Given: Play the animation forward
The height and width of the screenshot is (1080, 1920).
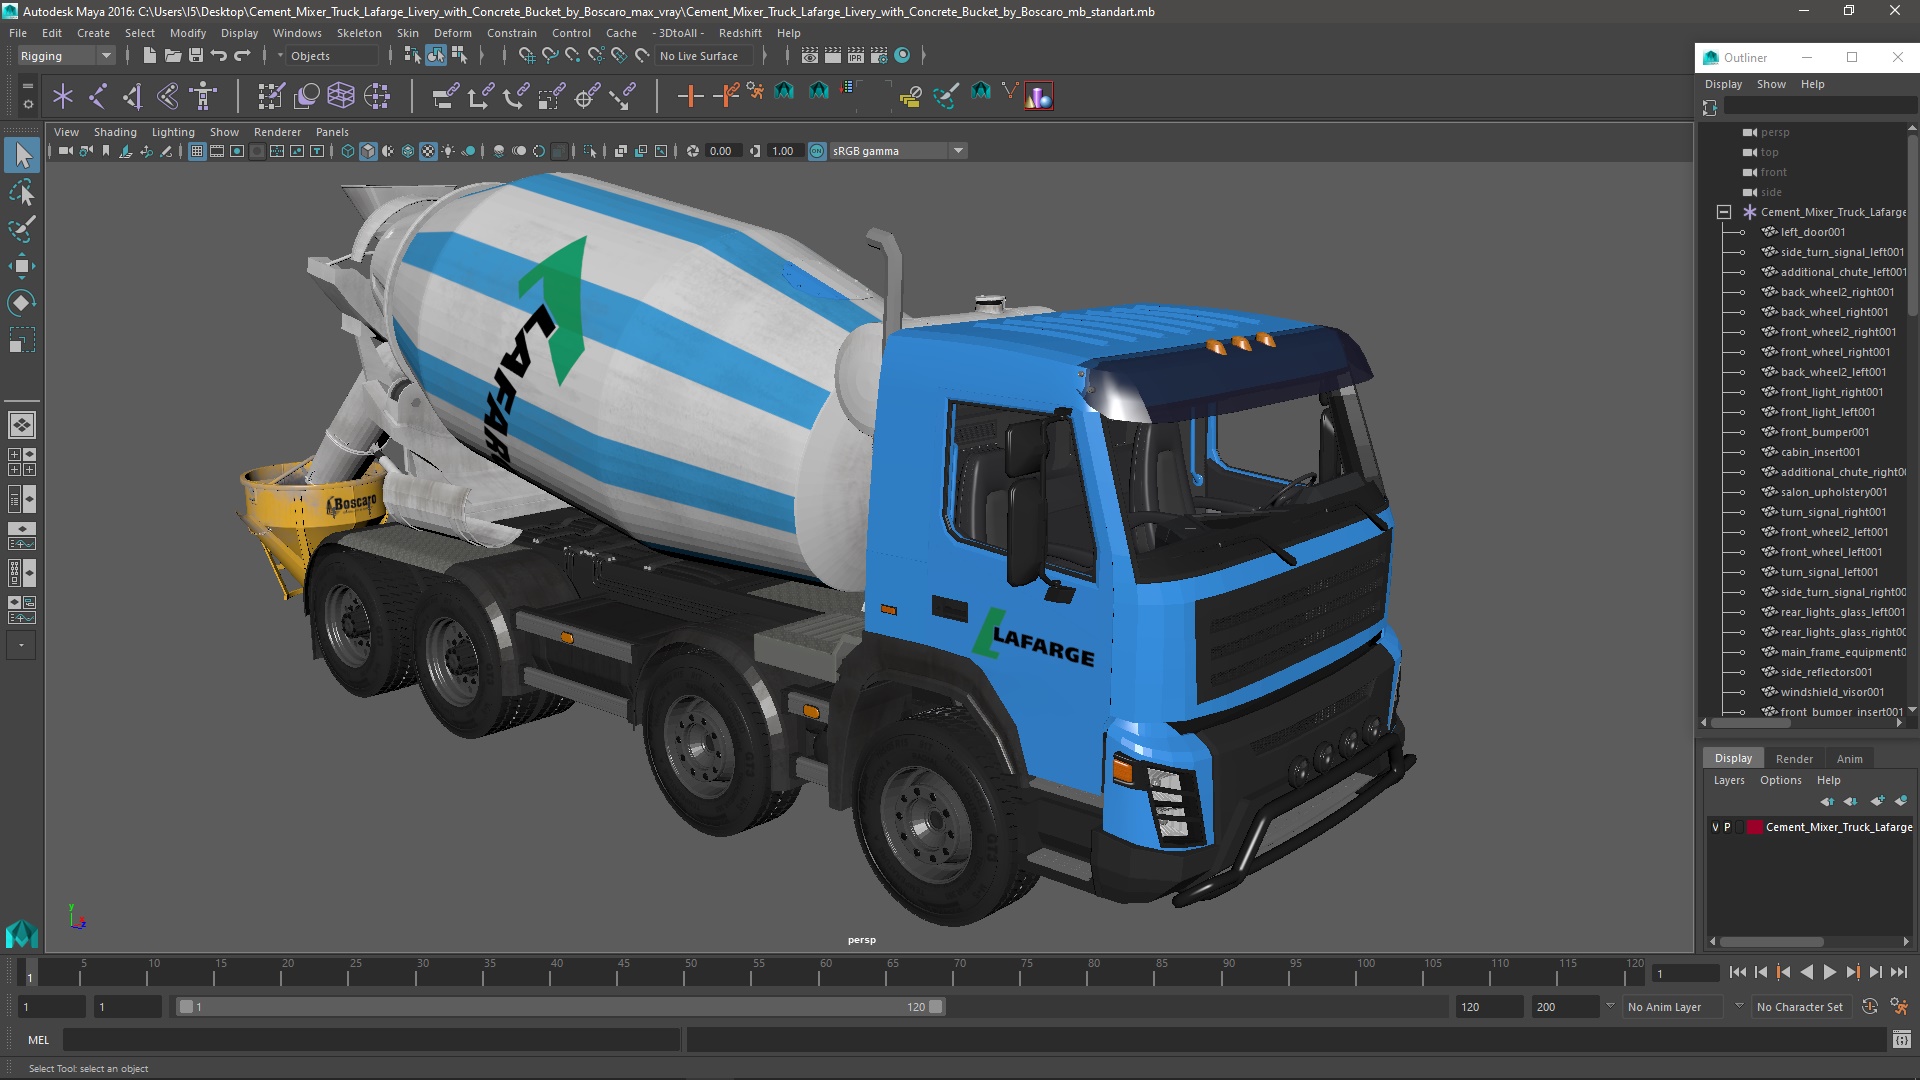Looking at the screenshot, I should point(1830,972).
